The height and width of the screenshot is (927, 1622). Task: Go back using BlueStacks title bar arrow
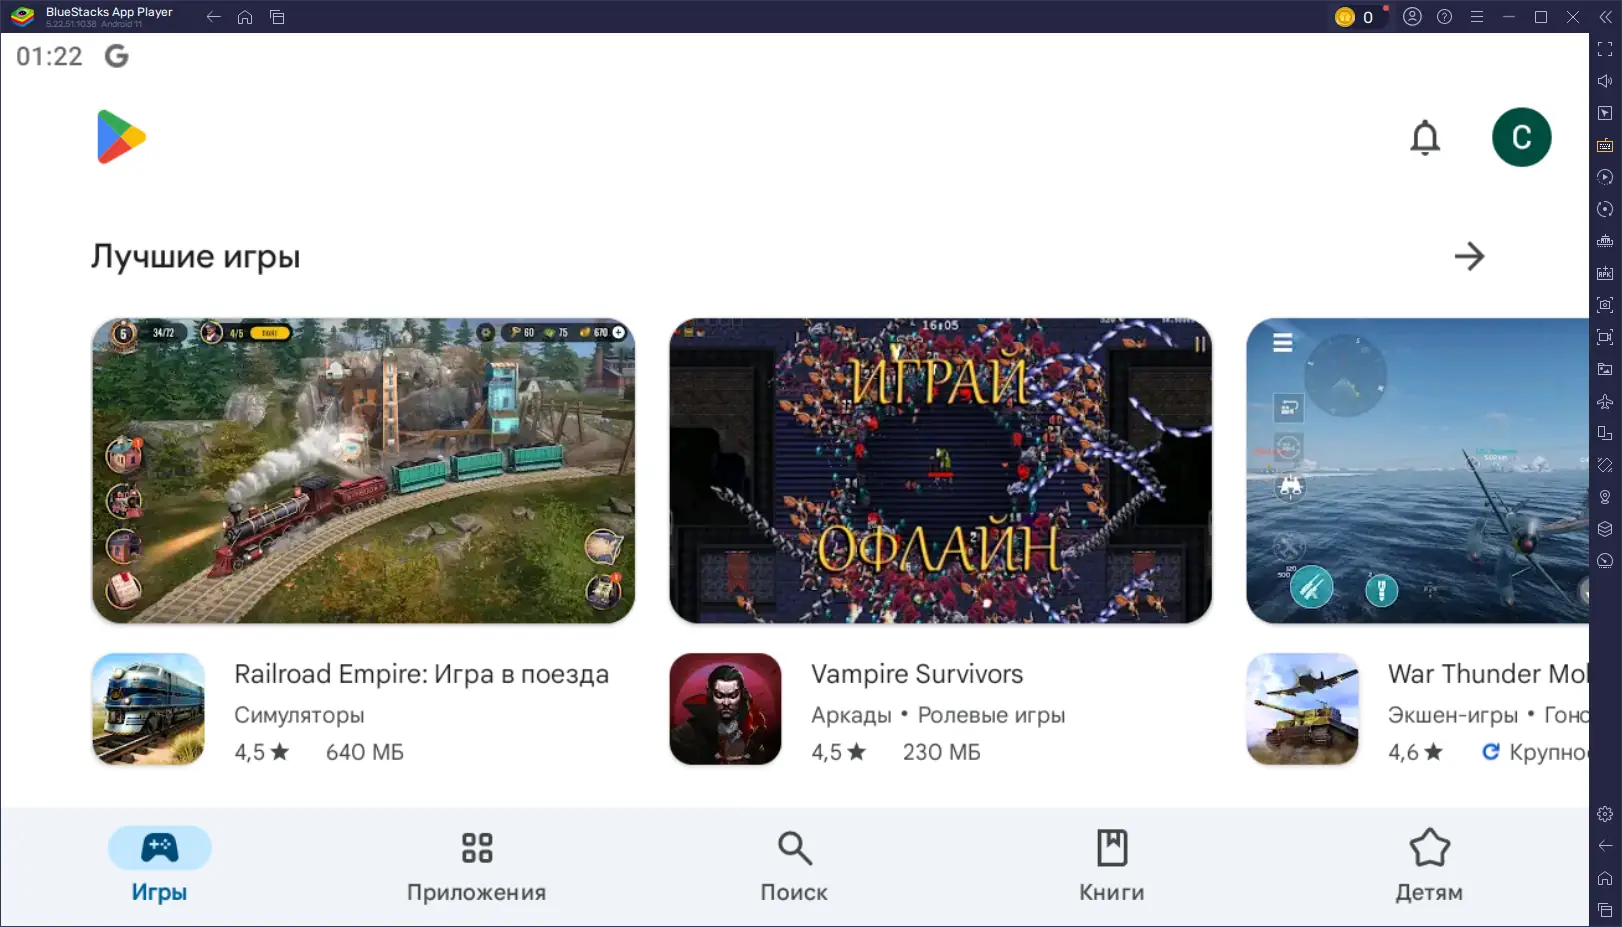[x=213, y=17]
